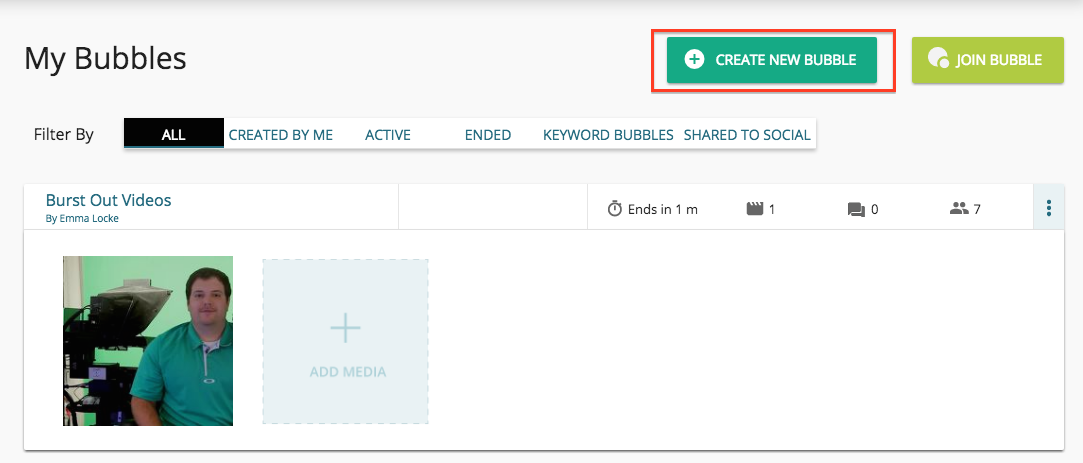Show only Active bubbles
The height and width of the screenshot is (463, 1083).
coord(388,134)
